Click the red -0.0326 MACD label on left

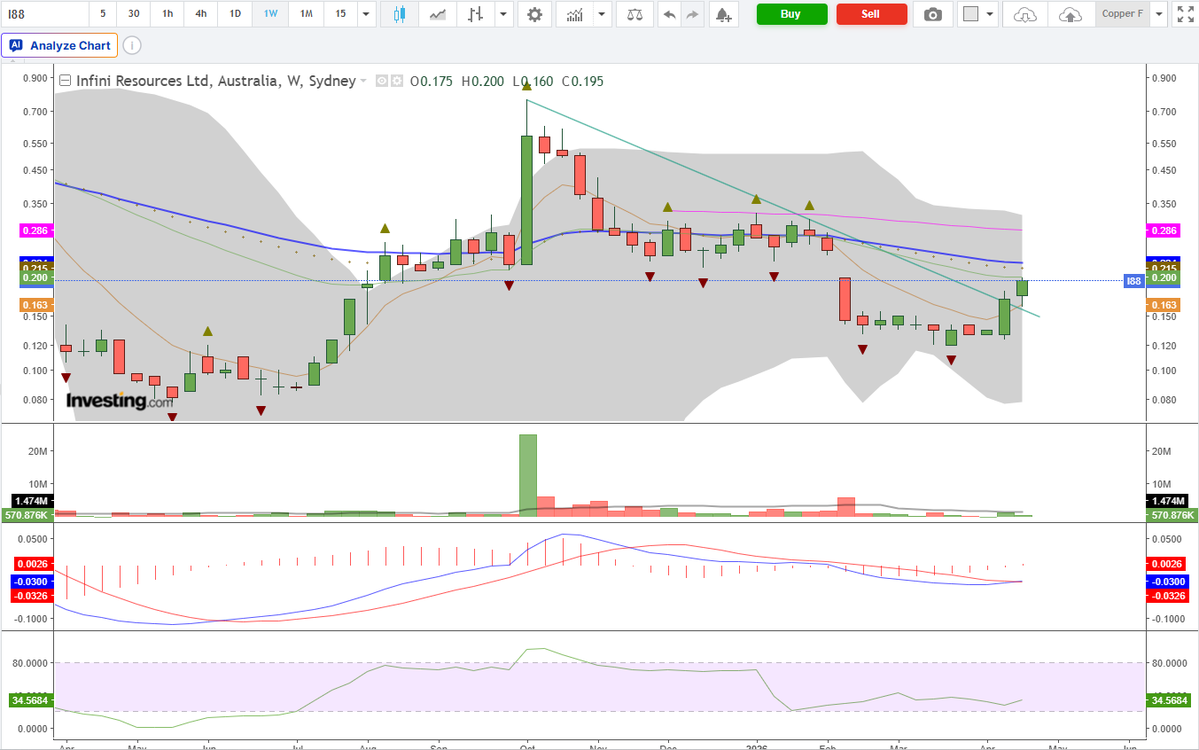[x=31, y=596]
